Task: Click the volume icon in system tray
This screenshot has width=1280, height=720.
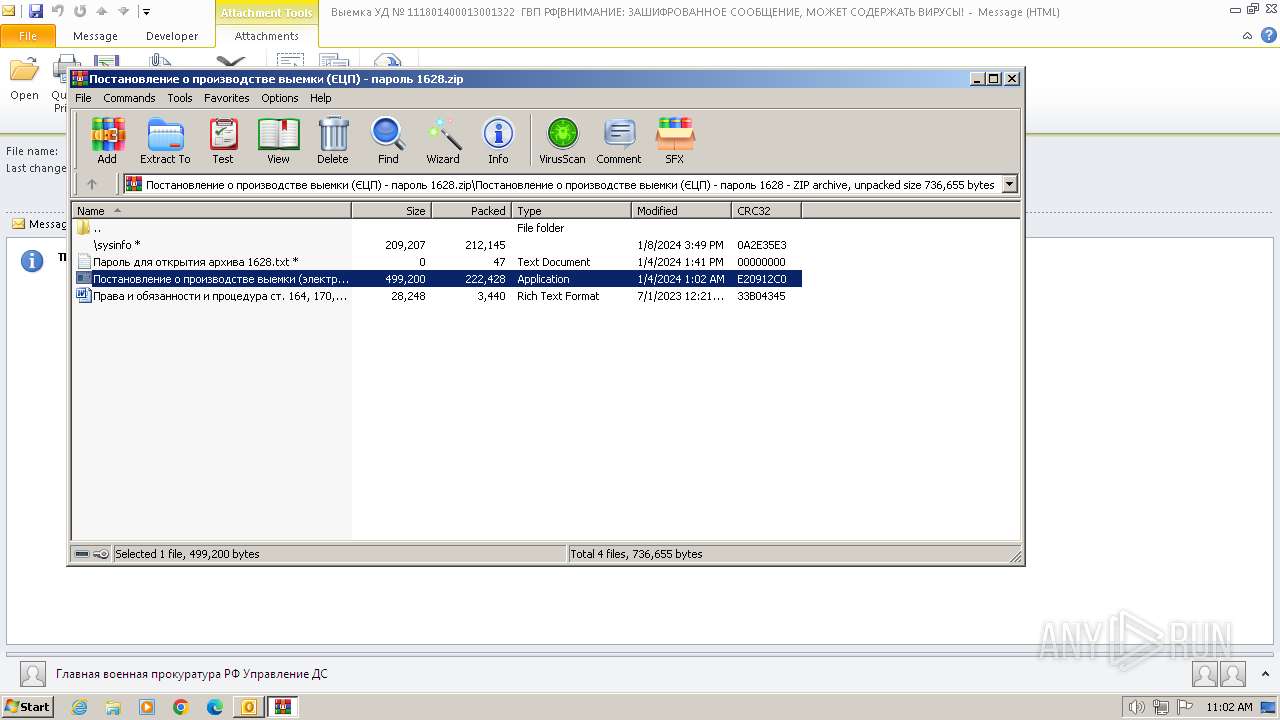Action: pos(1137,707)
